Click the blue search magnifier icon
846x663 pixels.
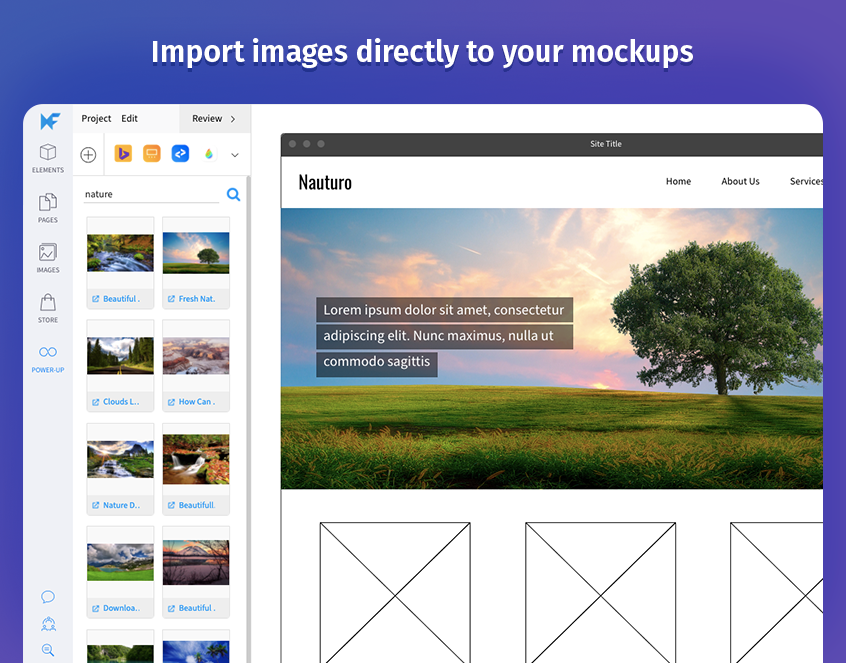tap(233, 194)
